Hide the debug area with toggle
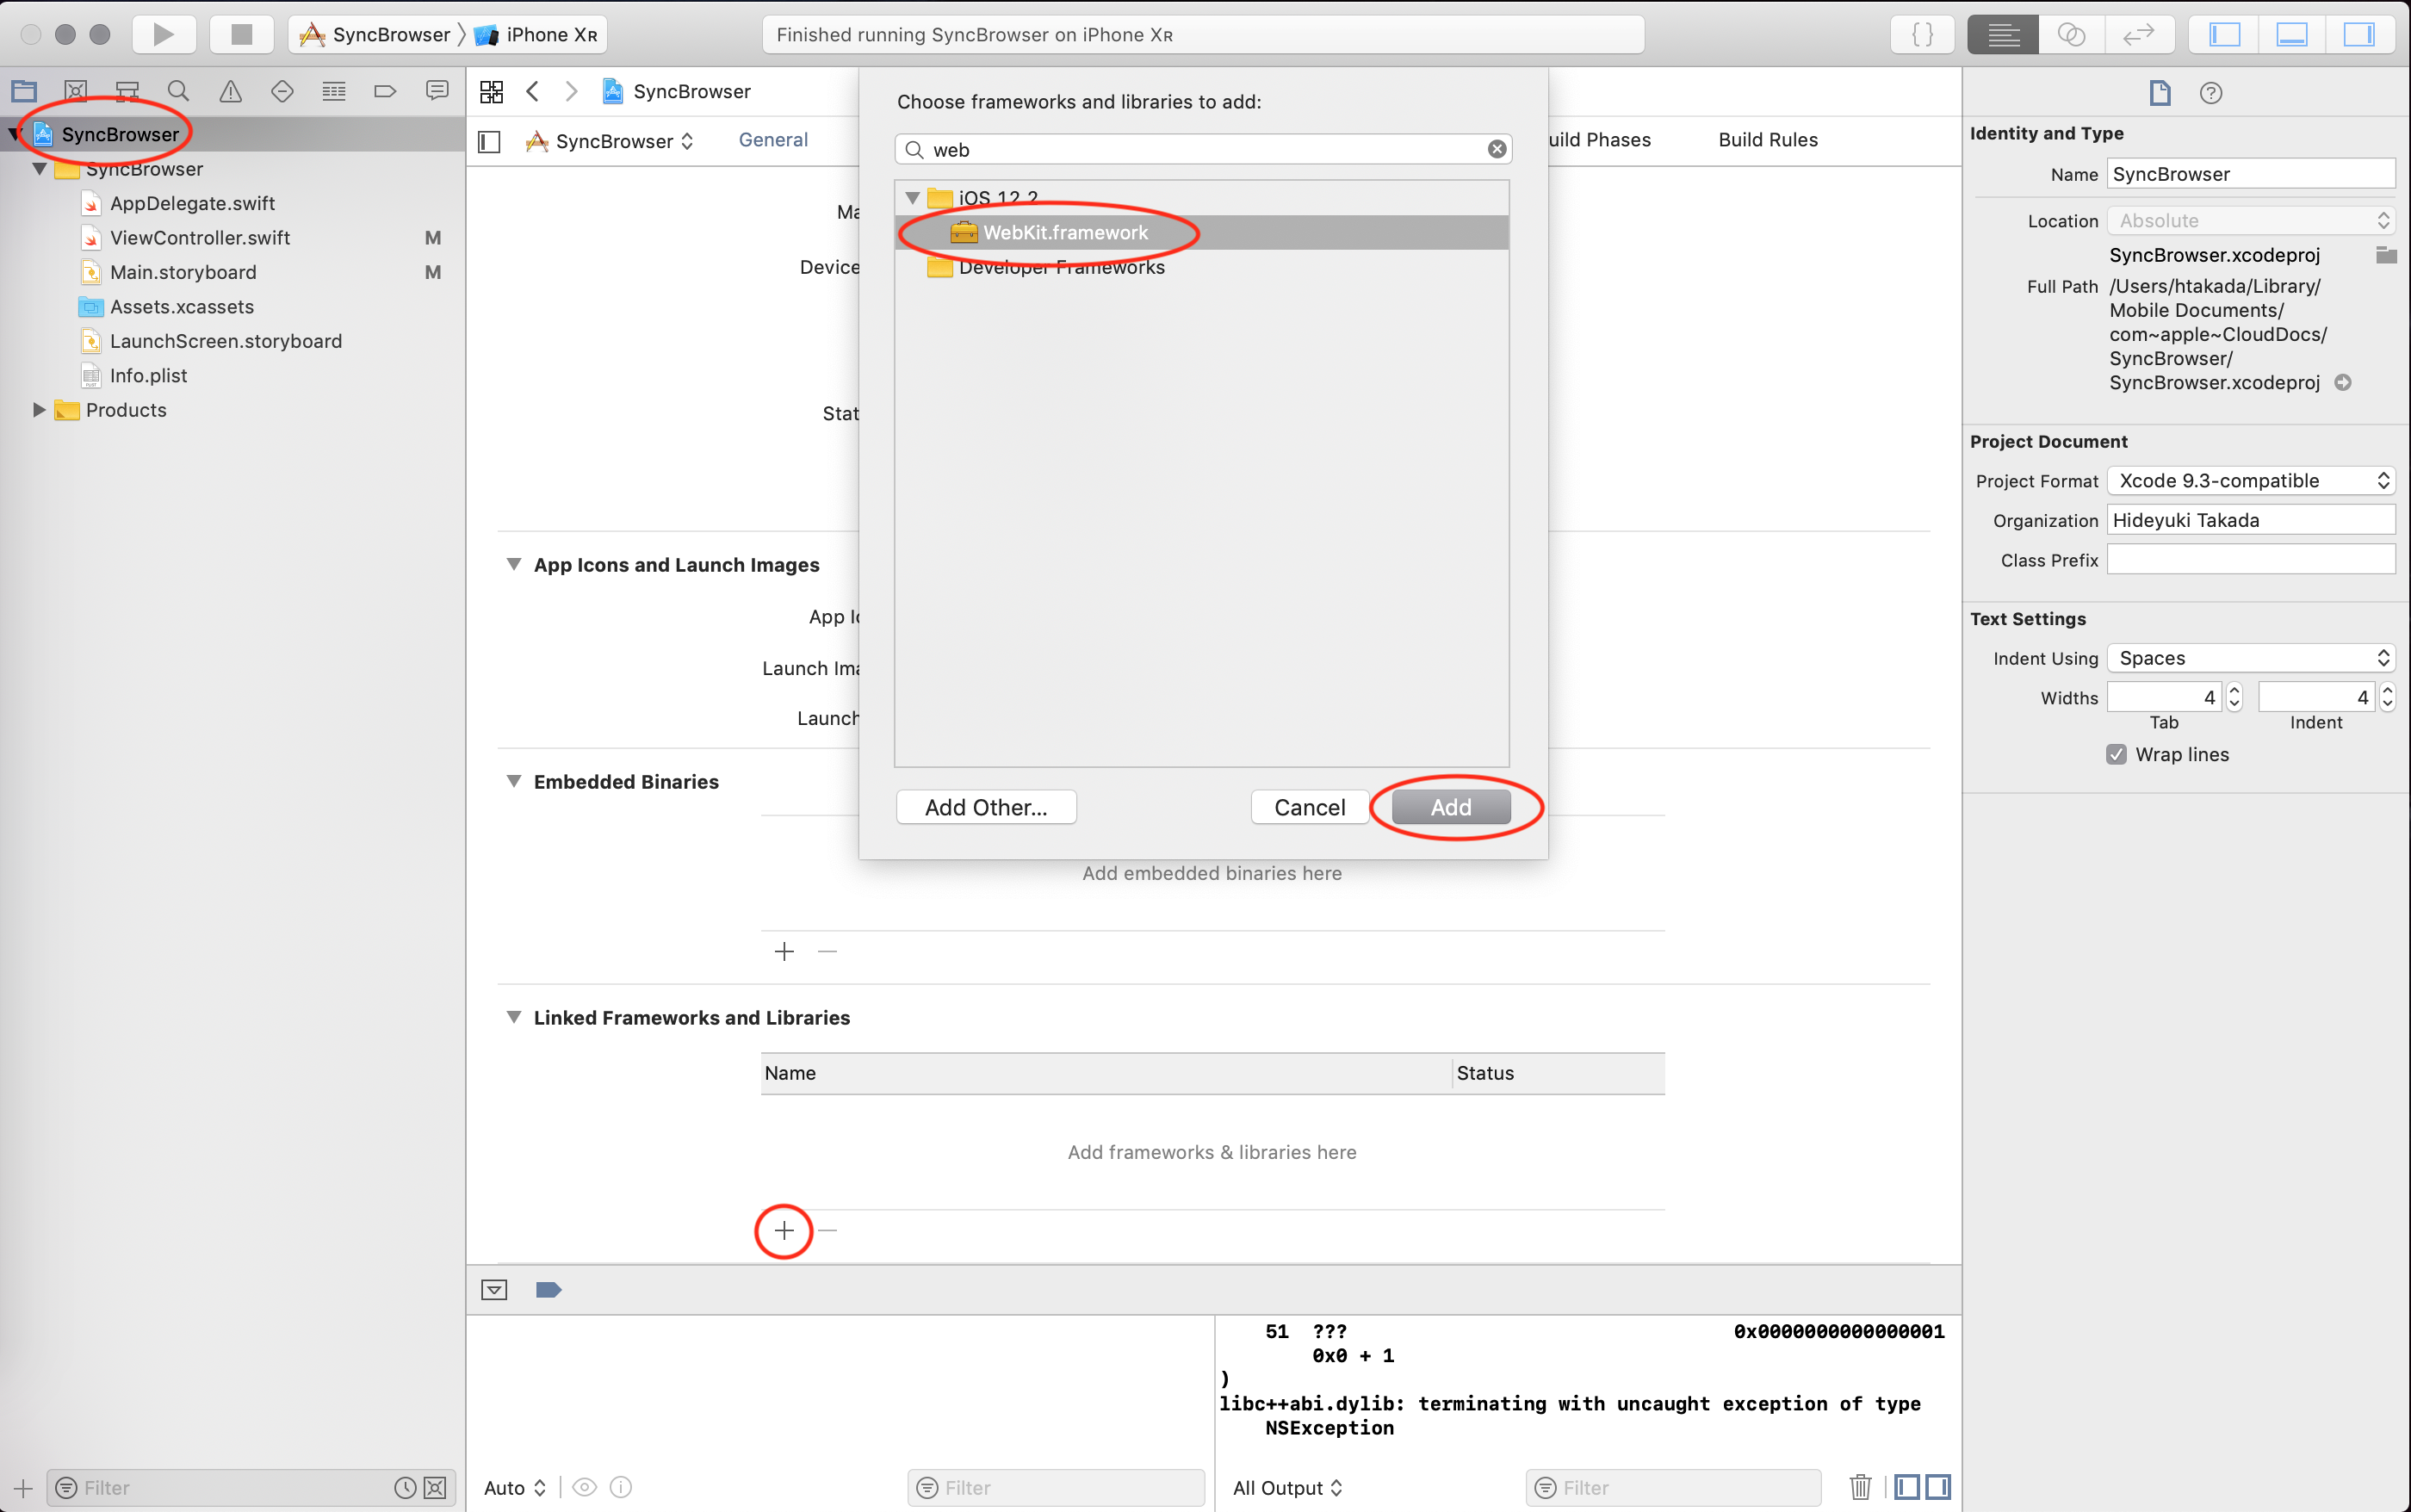2411x1512 pixels. [494, 1290]
